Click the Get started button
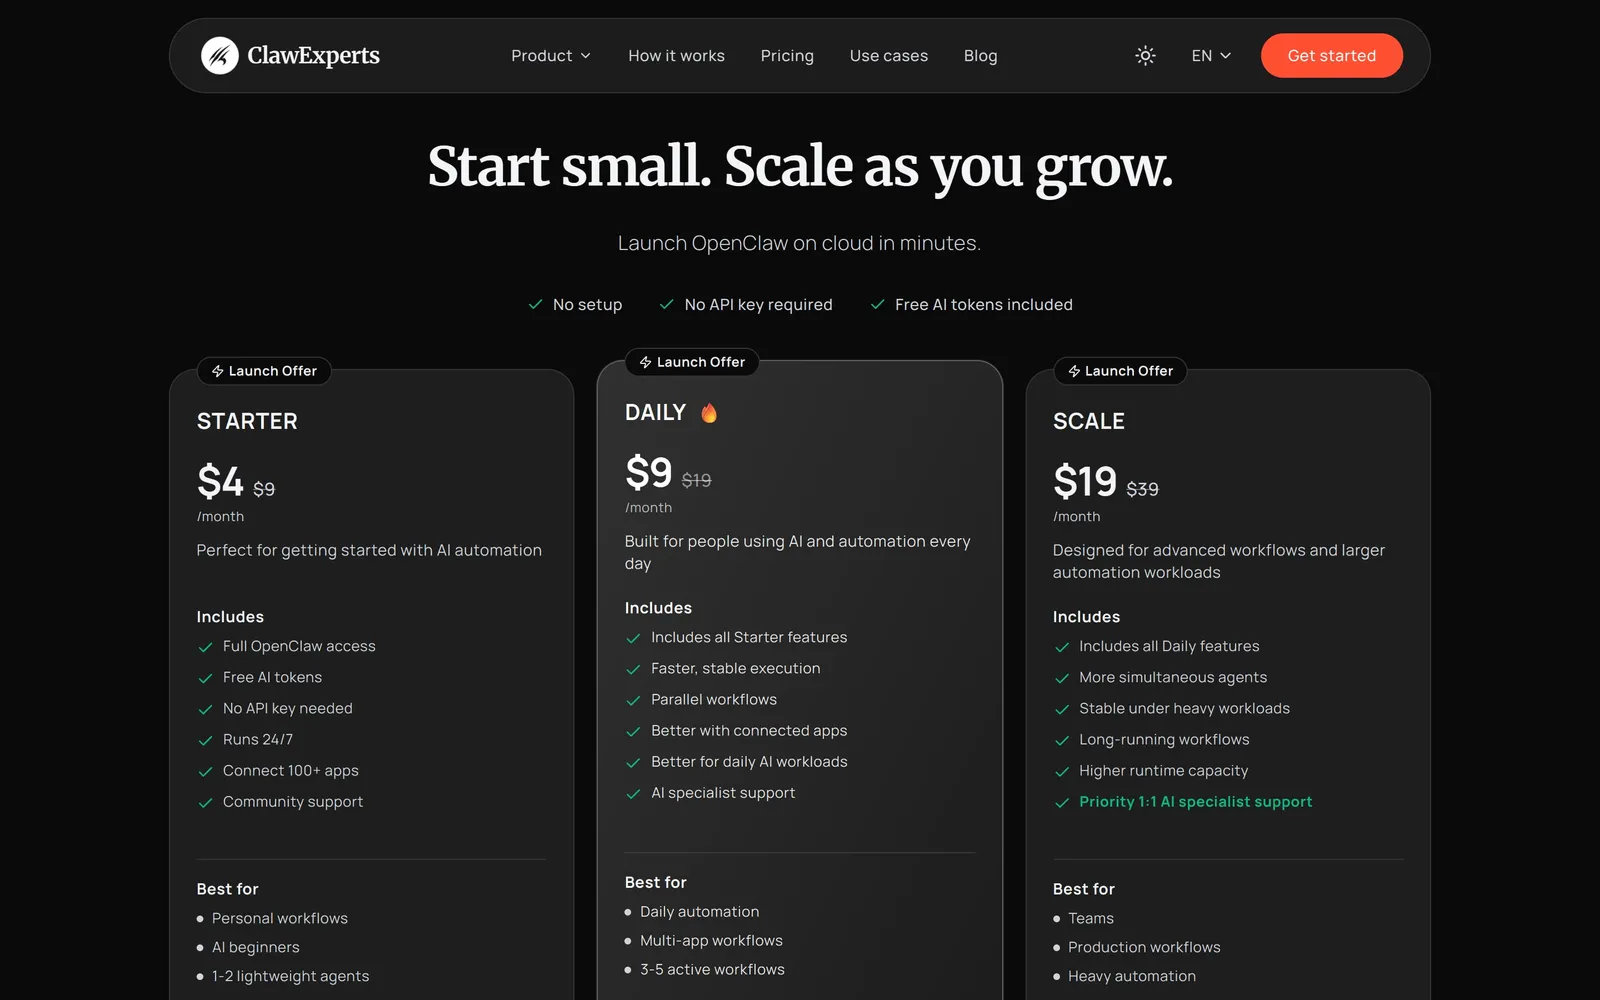1600x1000 pixels. (1331, 56)
